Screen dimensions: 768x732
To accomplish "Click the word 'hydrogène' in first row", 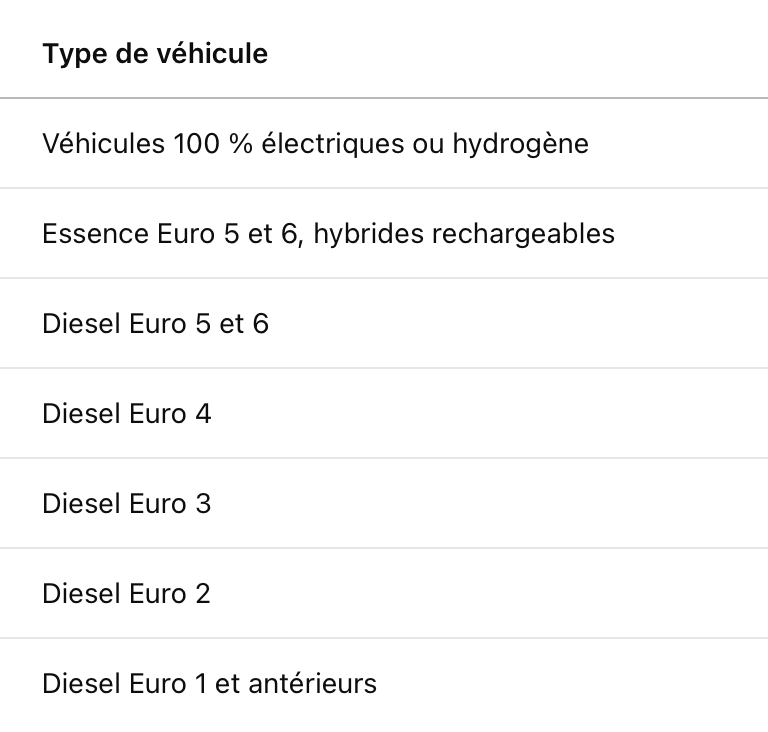I will pos(520,144).
